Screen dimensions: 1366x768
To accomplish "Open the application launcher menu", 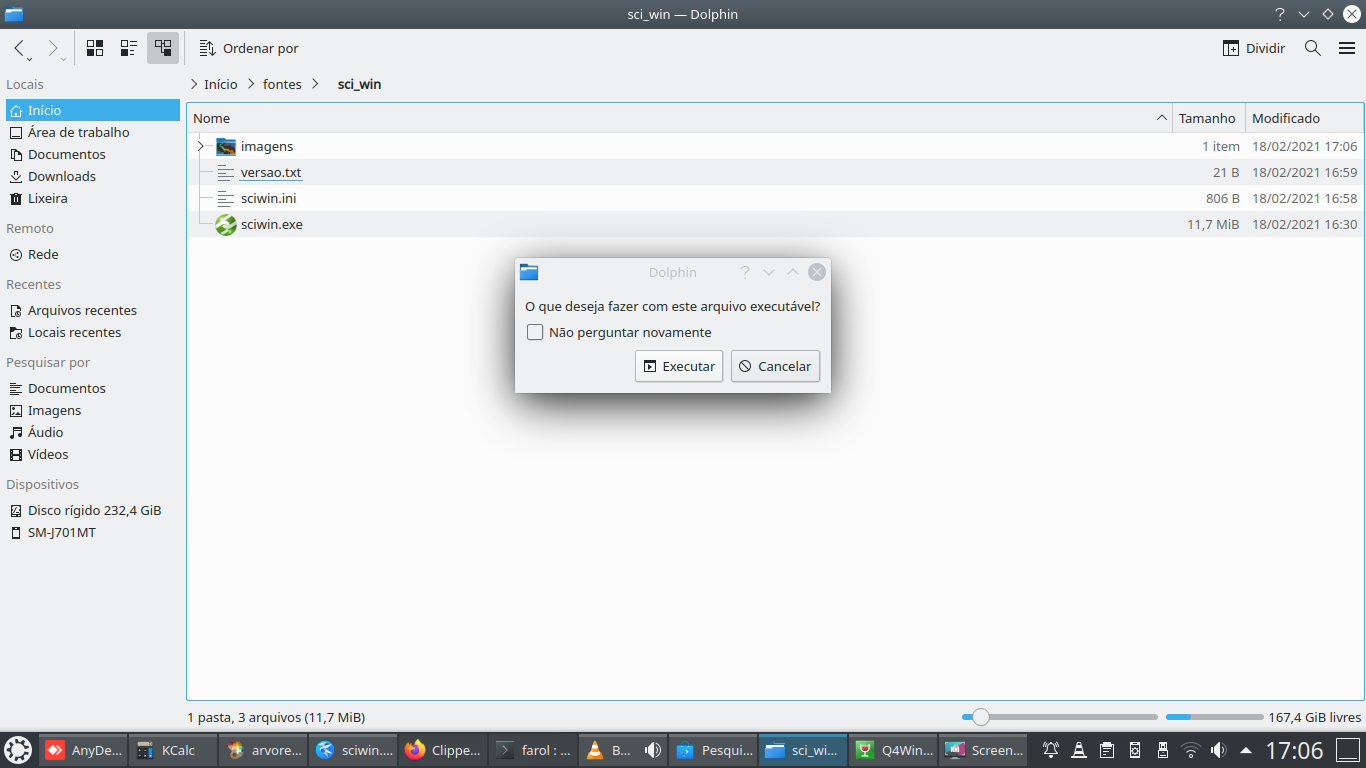I will [18, 750].
